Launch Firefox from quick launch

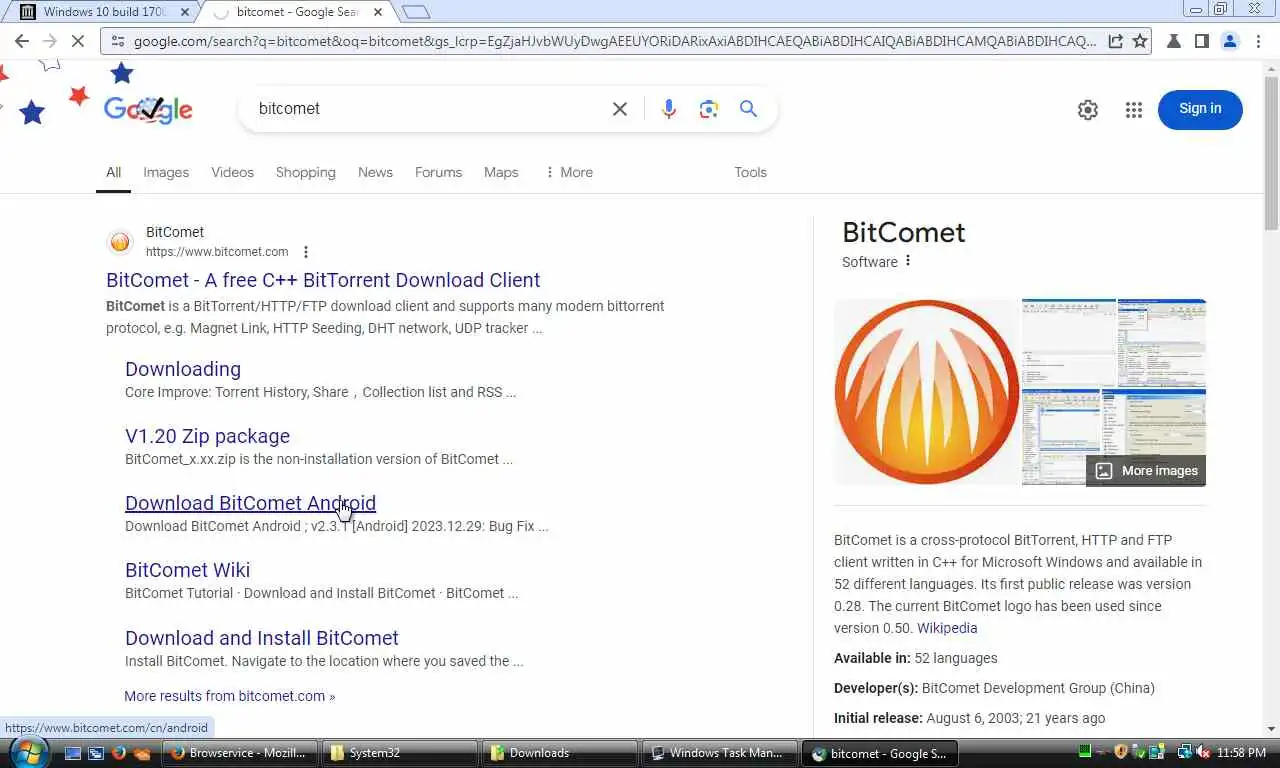(x=119, y=753)
